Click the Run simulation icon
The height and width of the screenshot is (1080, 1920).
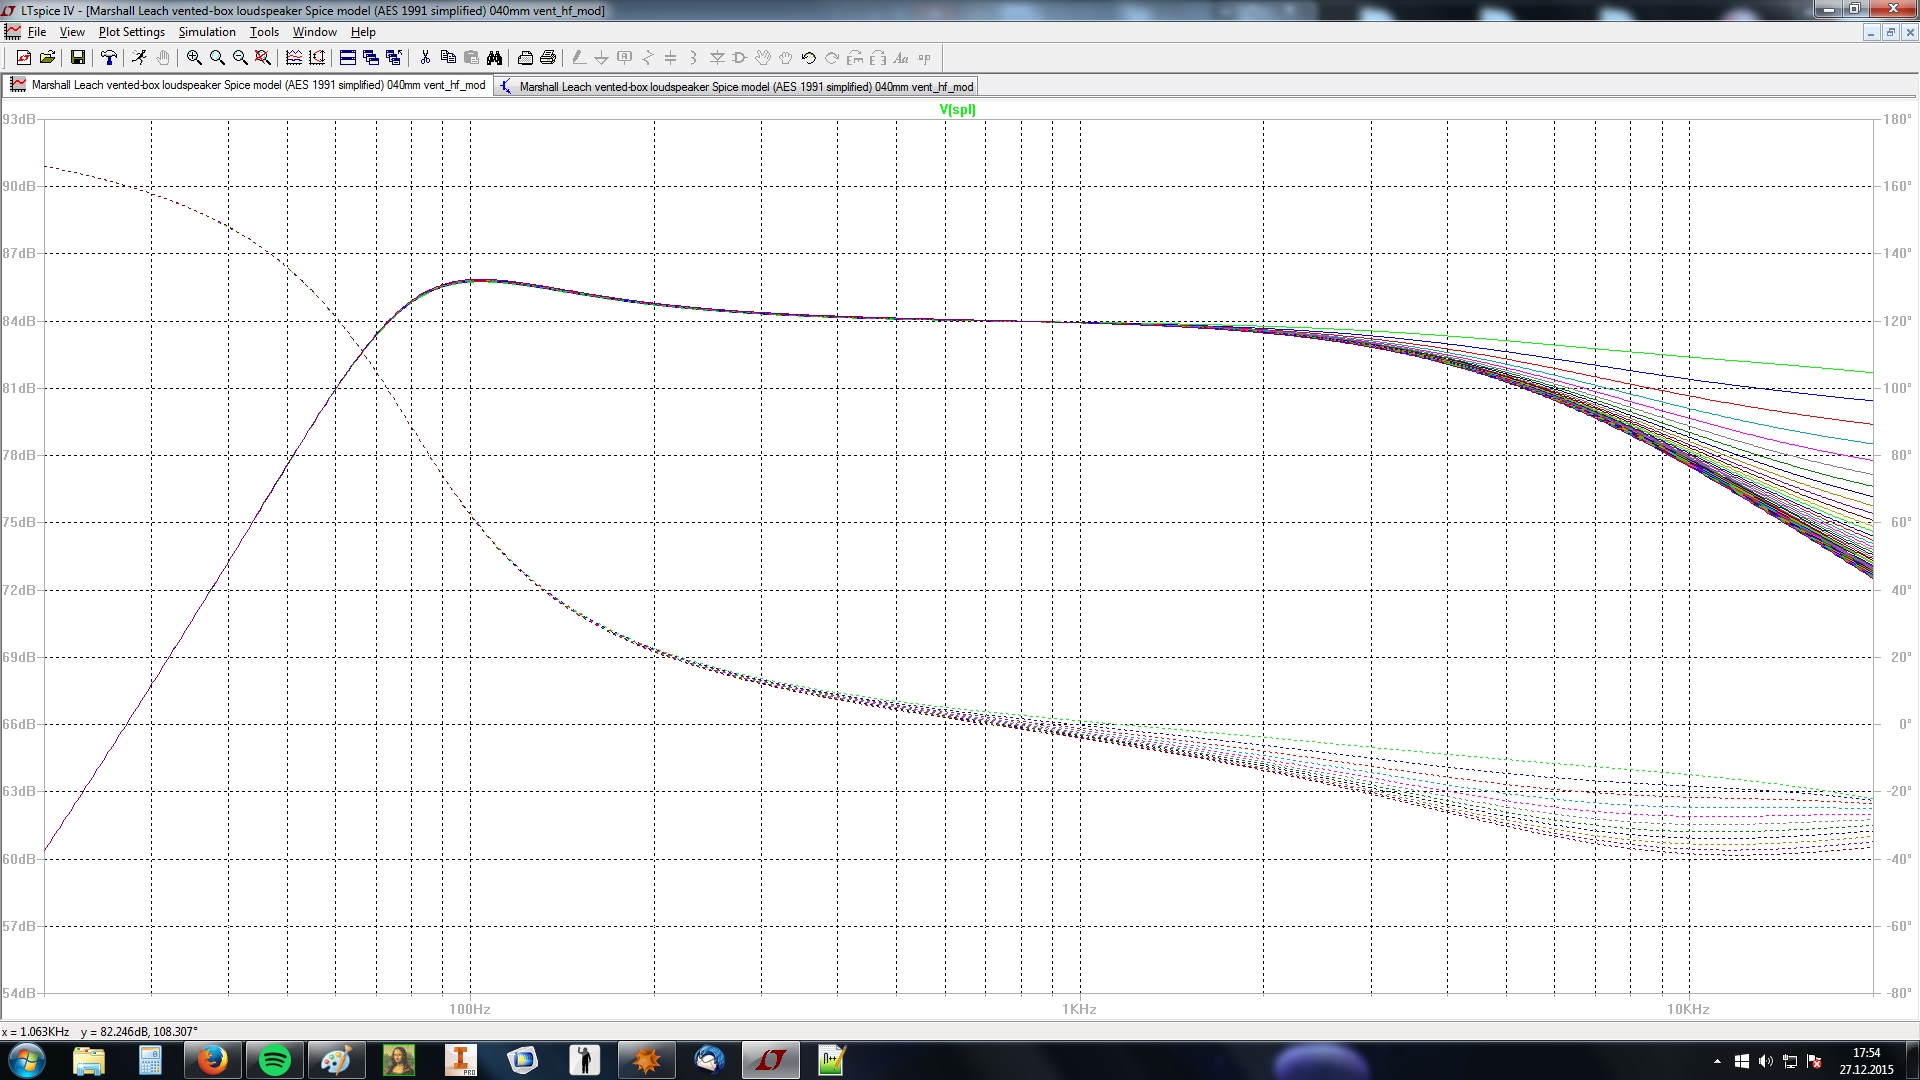point(139,58)
